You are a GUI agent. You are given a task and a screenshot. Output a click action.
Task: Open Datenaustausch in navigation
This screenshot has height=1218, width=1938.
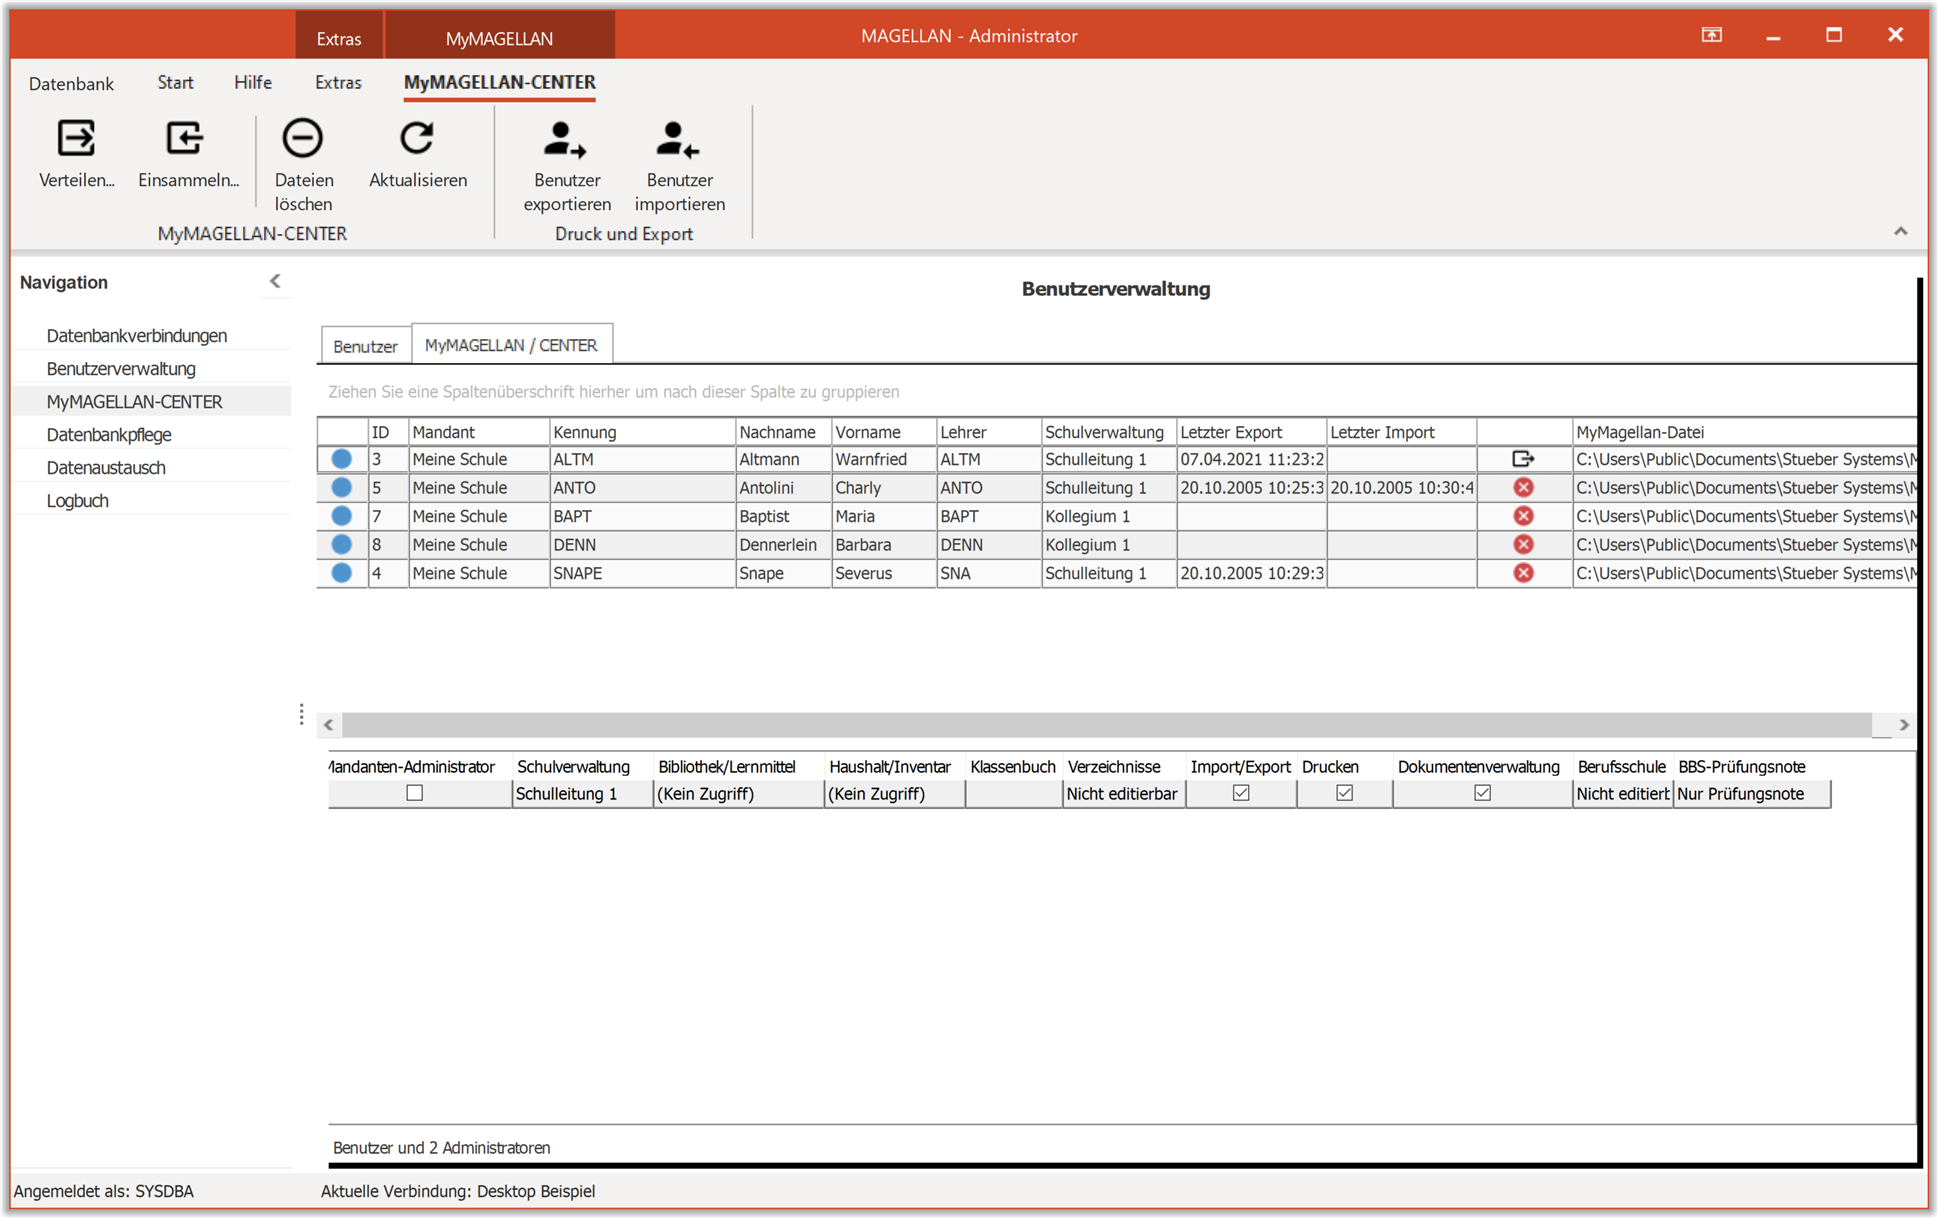click(106, 468)
